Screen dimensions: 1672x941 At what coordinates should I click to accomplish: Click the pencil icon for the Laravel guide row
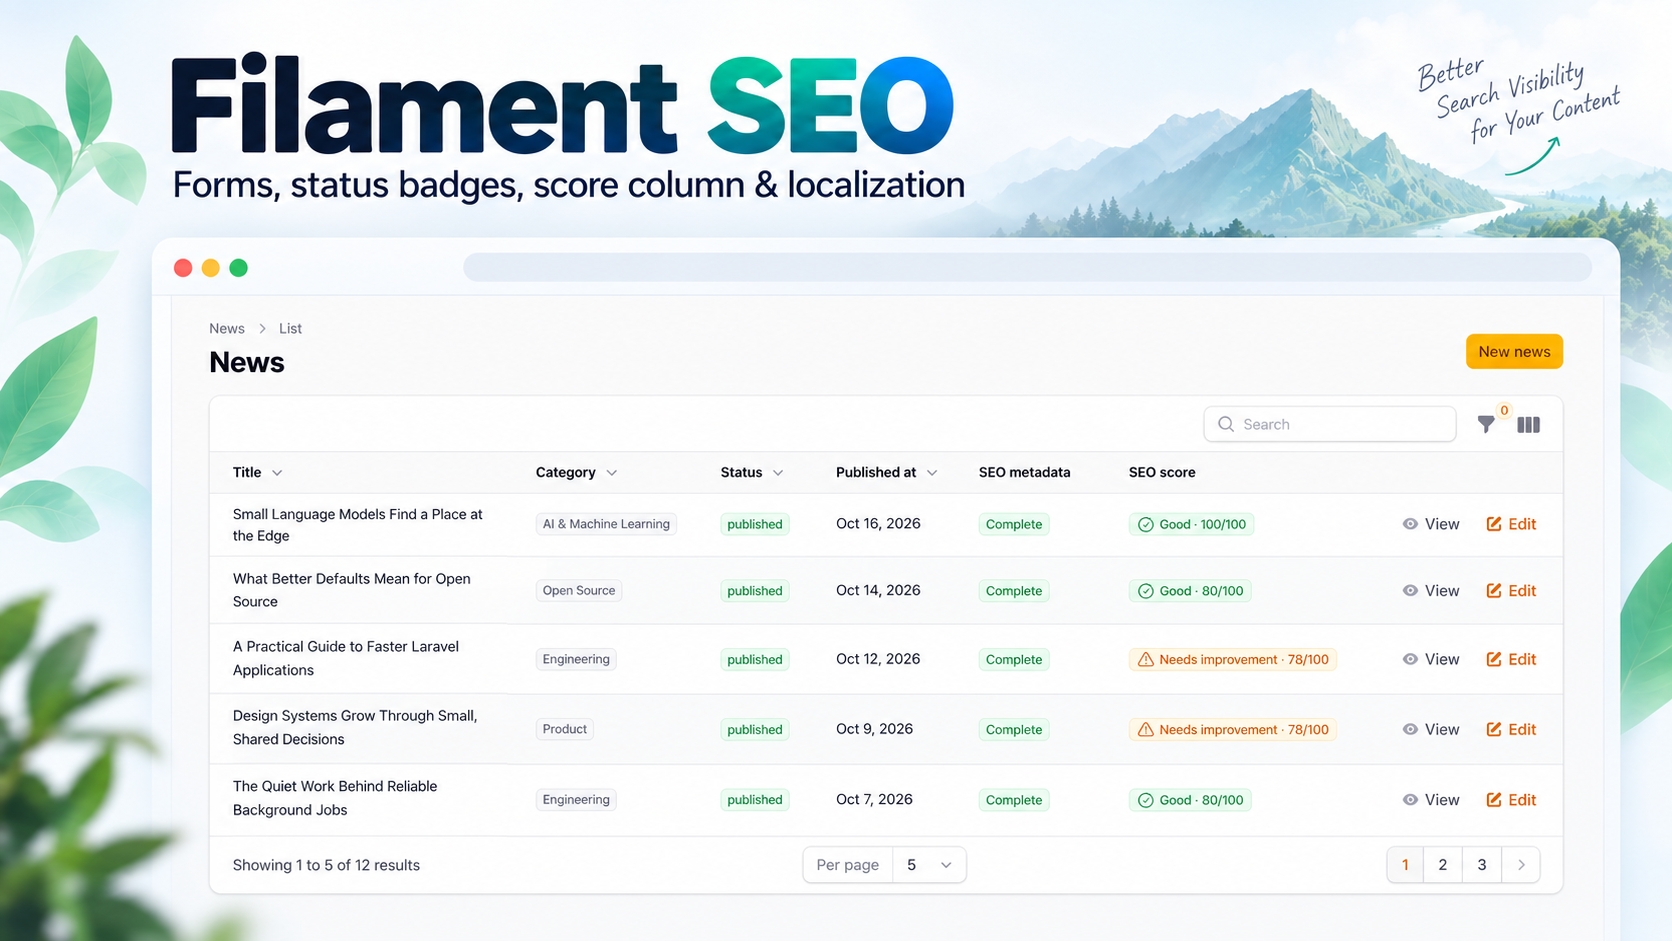point(1494,659)
